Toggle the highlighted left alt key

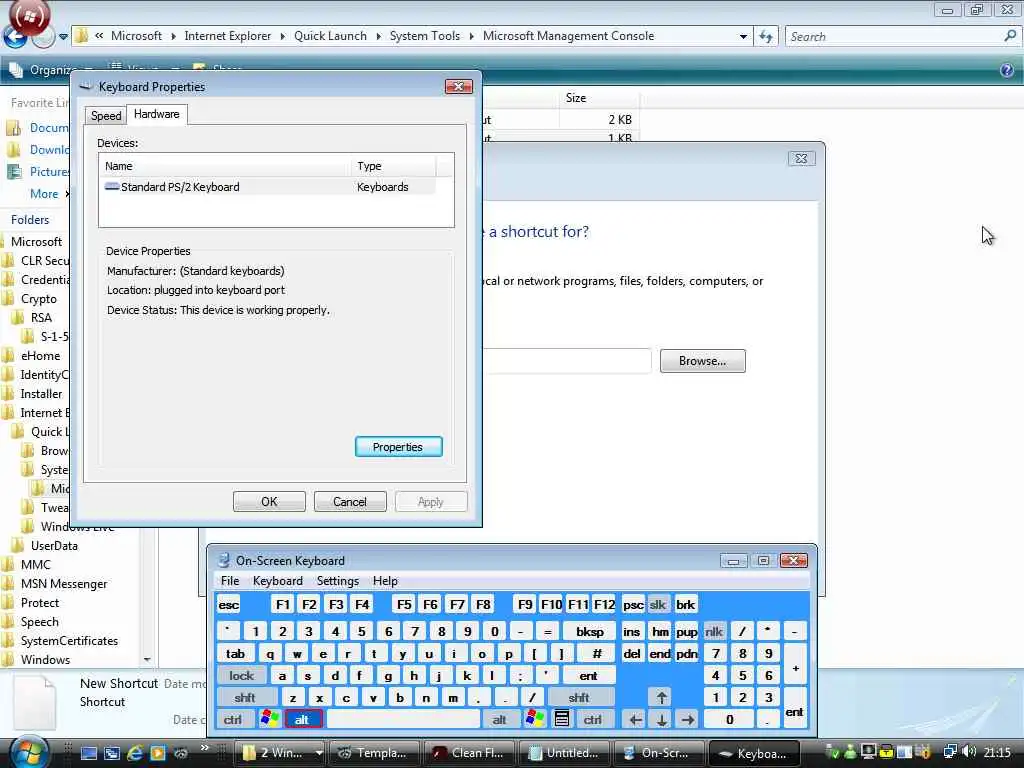click(x=303, y=720)
